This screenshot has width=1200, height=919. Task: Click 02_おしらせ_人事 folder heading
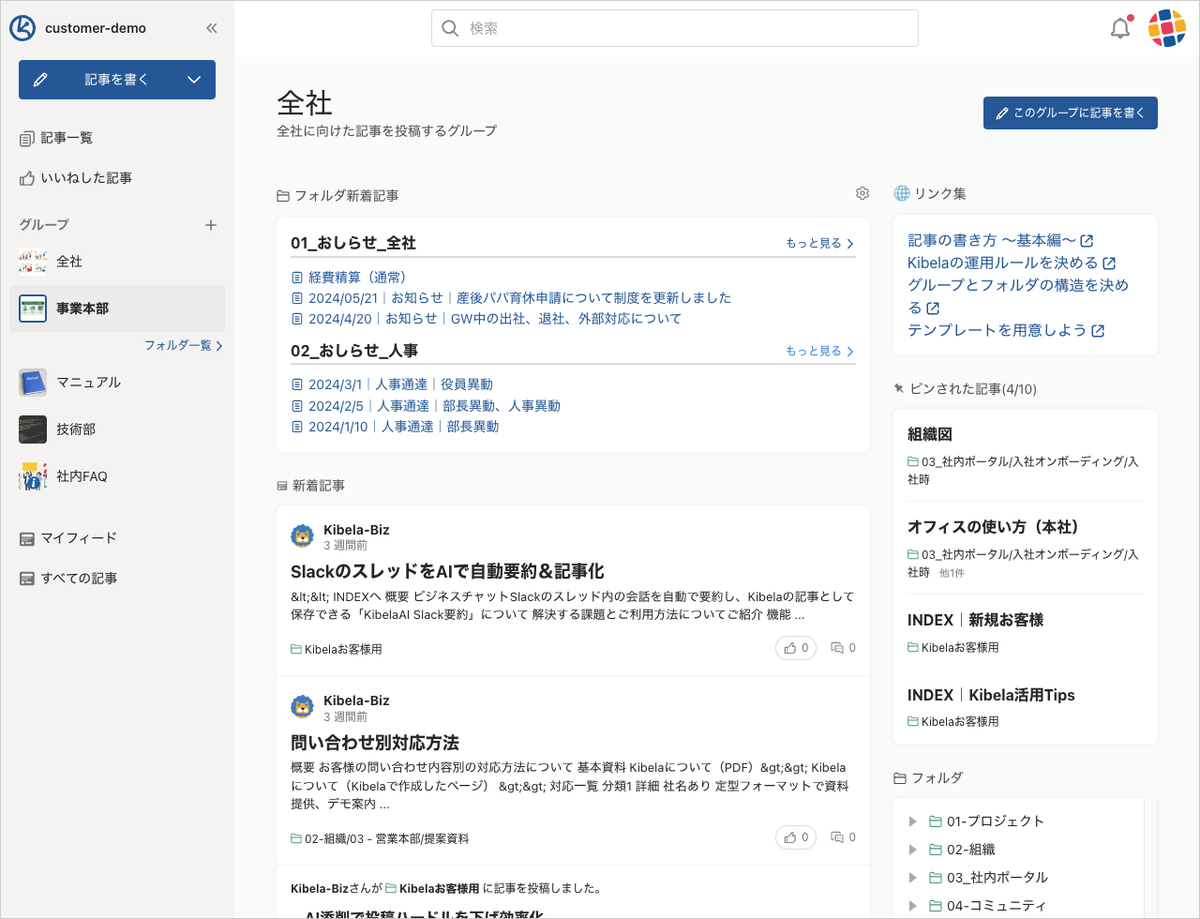pos(354,351)
